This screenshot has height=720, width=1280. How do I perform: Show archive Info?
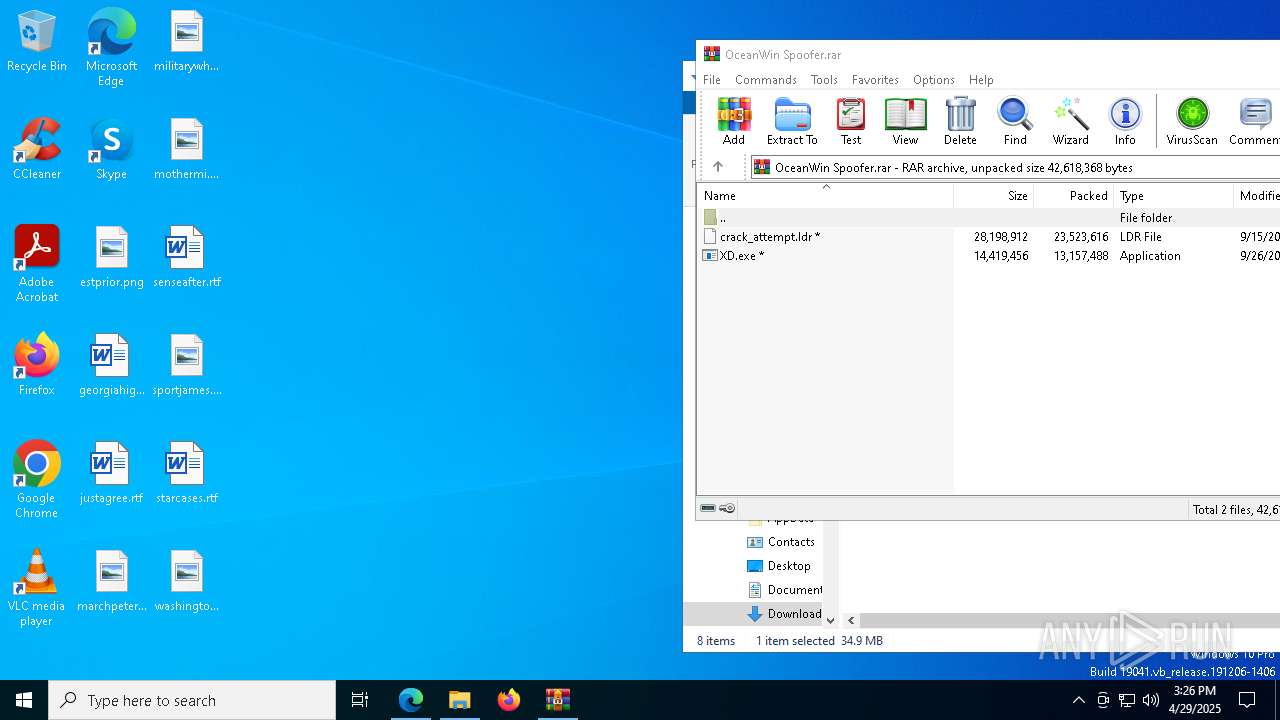pyautogui.click(x=1125, y=121)
